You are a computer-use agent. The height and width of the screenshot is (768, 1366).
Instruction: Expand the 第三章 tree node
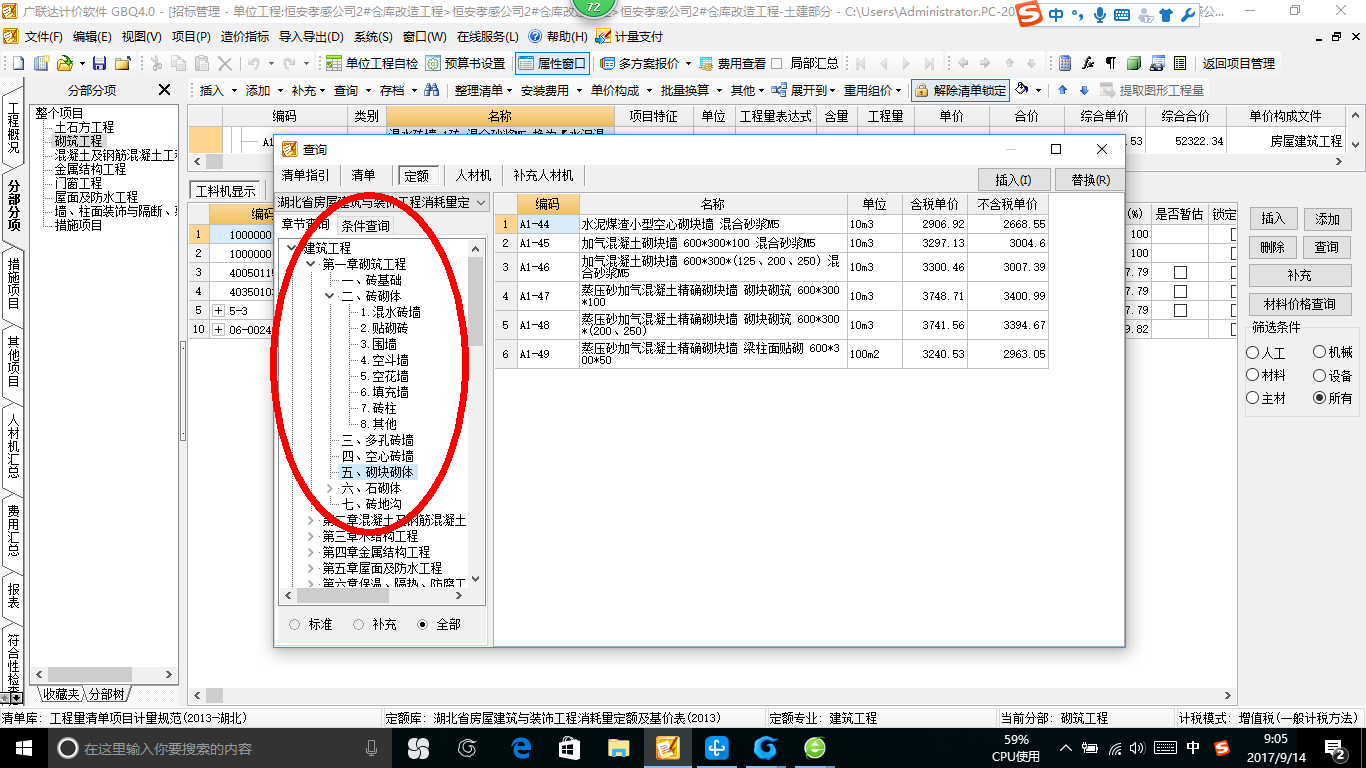[310, 536]
